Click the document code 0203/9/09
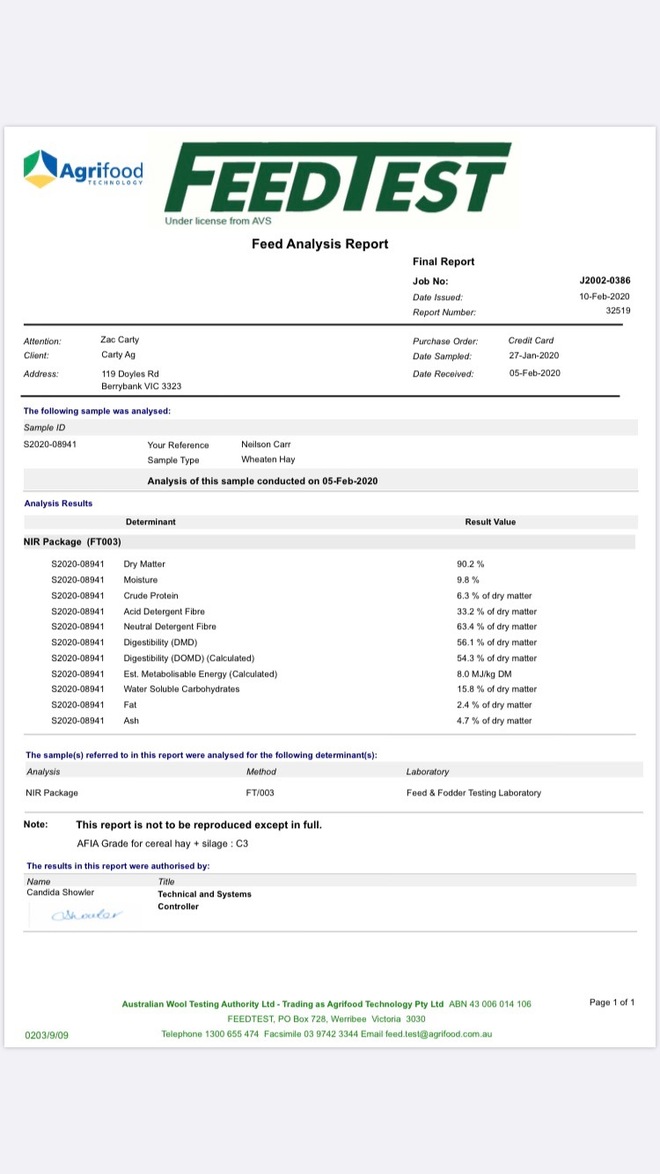The height and width of the screenshot is (1174, 660). click(x=46, y=1035)
